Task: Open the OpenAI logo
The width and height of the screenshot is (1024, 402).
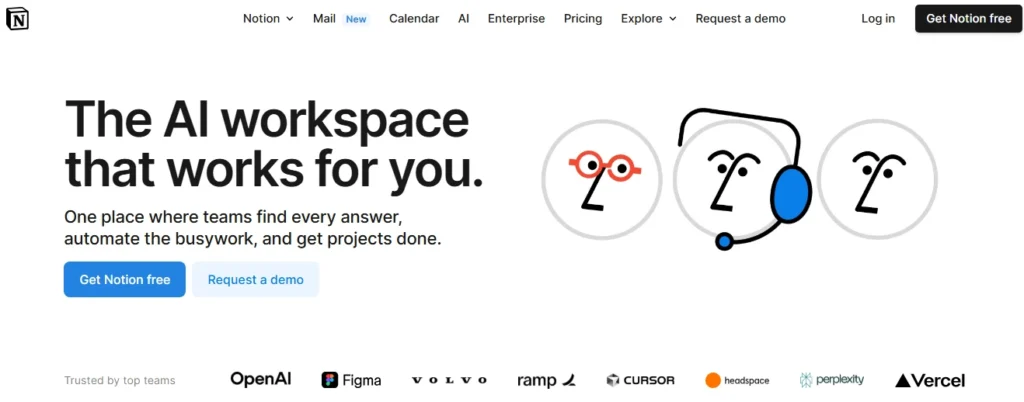Action: 261,379
